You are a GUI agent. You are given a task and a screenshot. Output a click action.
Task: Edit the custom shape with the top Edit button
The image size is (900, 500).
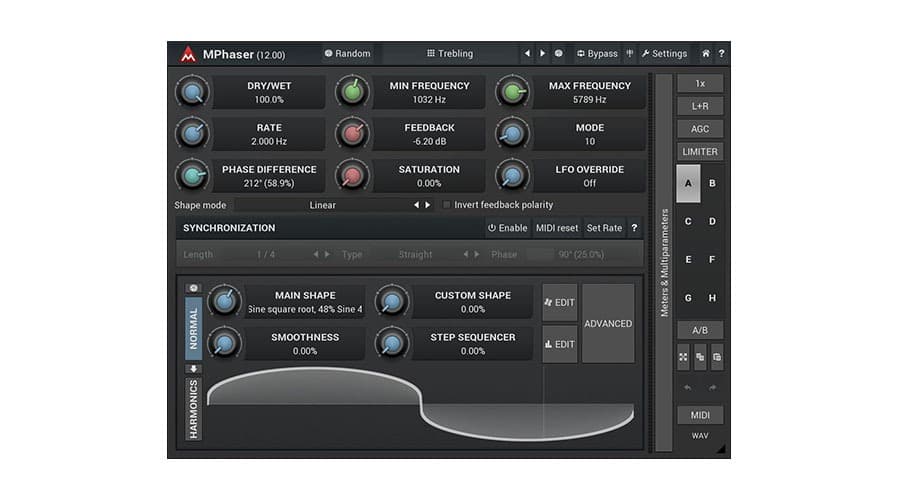[560, 303]
